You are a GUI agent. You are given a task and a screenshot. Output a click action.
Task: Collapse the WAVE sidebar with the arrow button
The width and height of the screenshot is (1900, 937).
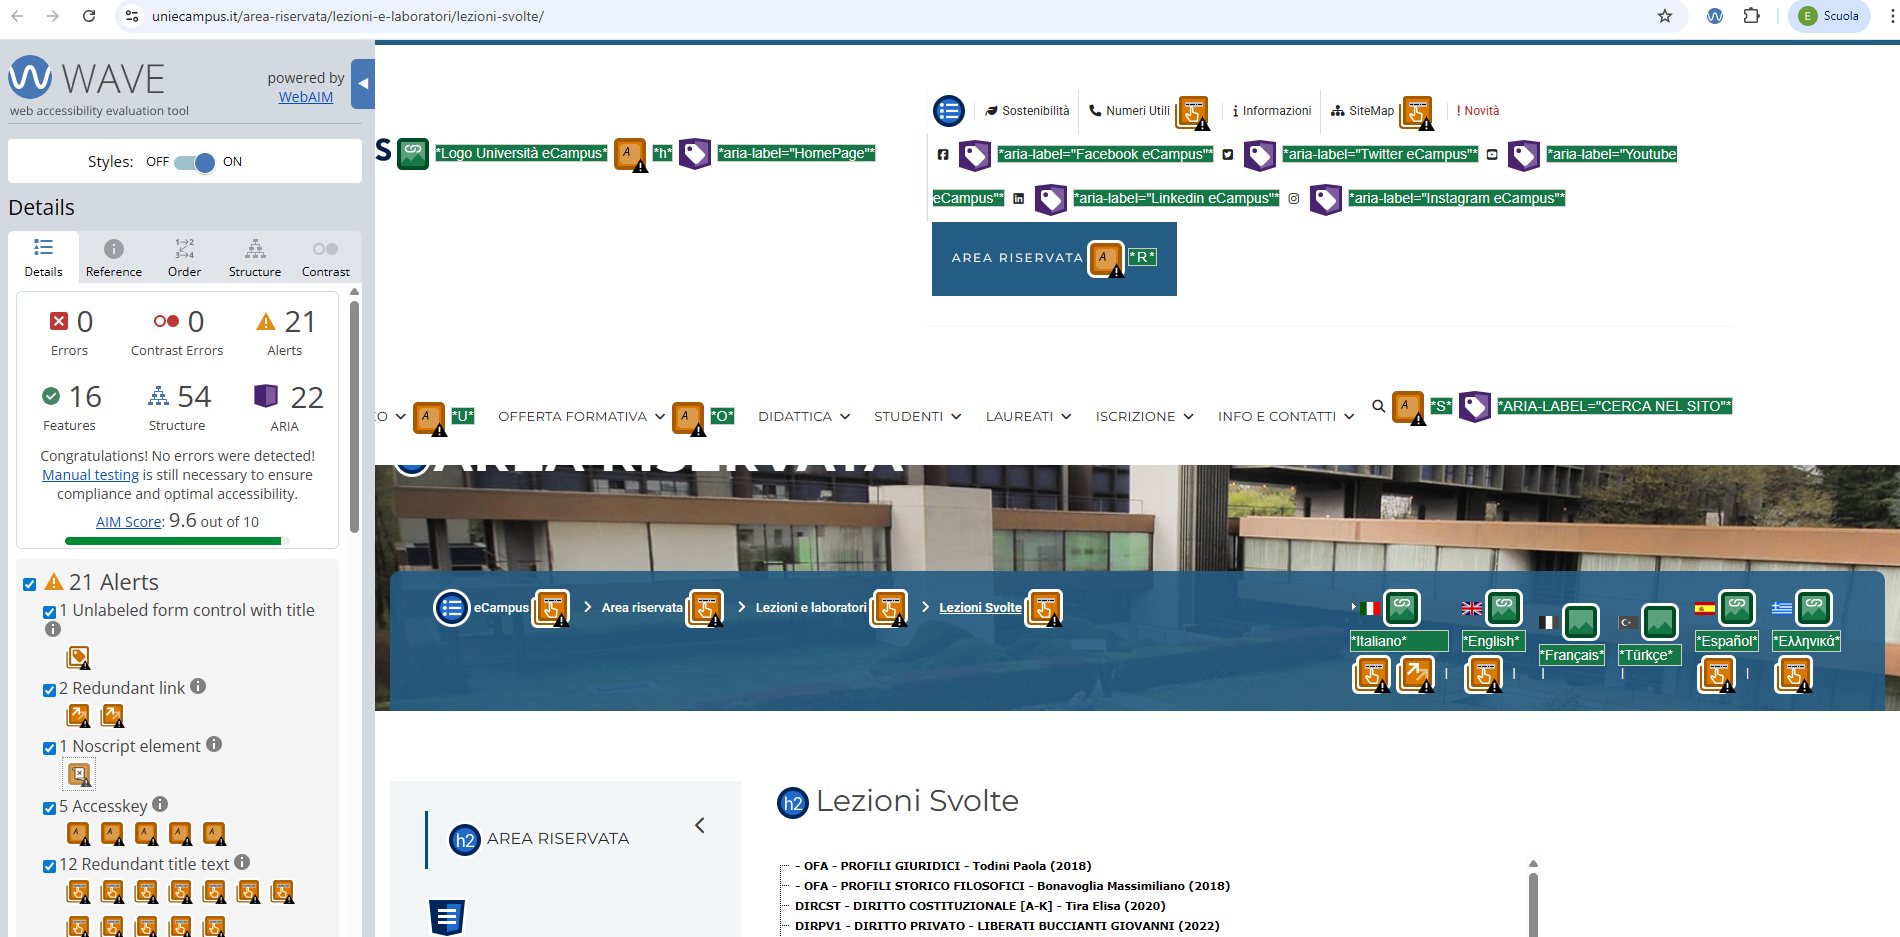(364, 85)
